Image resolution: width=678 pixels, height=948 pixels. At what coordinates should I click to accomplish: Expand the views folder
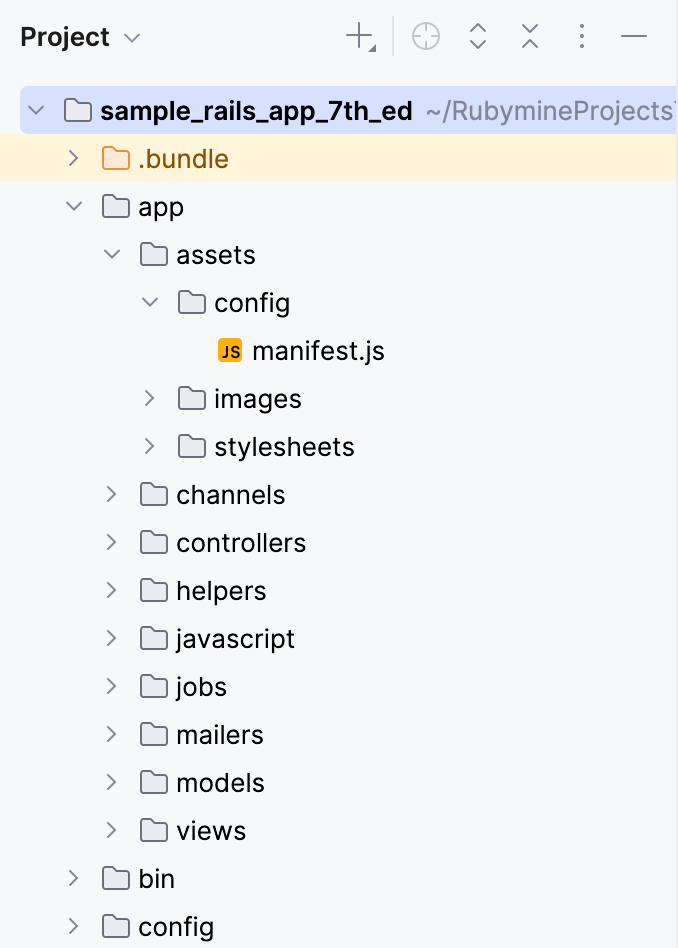click(111, 831)
